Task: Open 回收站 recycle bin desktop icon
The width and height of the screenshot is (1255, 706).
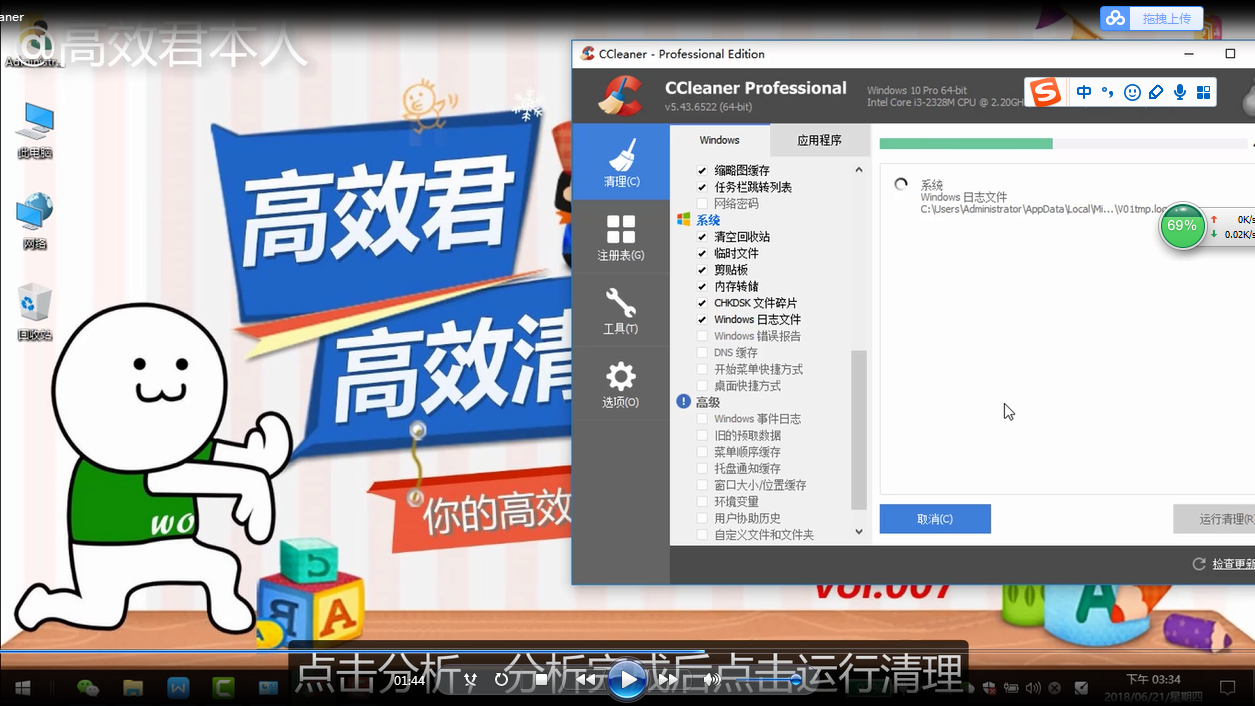Action: click(x=35, y=312)
